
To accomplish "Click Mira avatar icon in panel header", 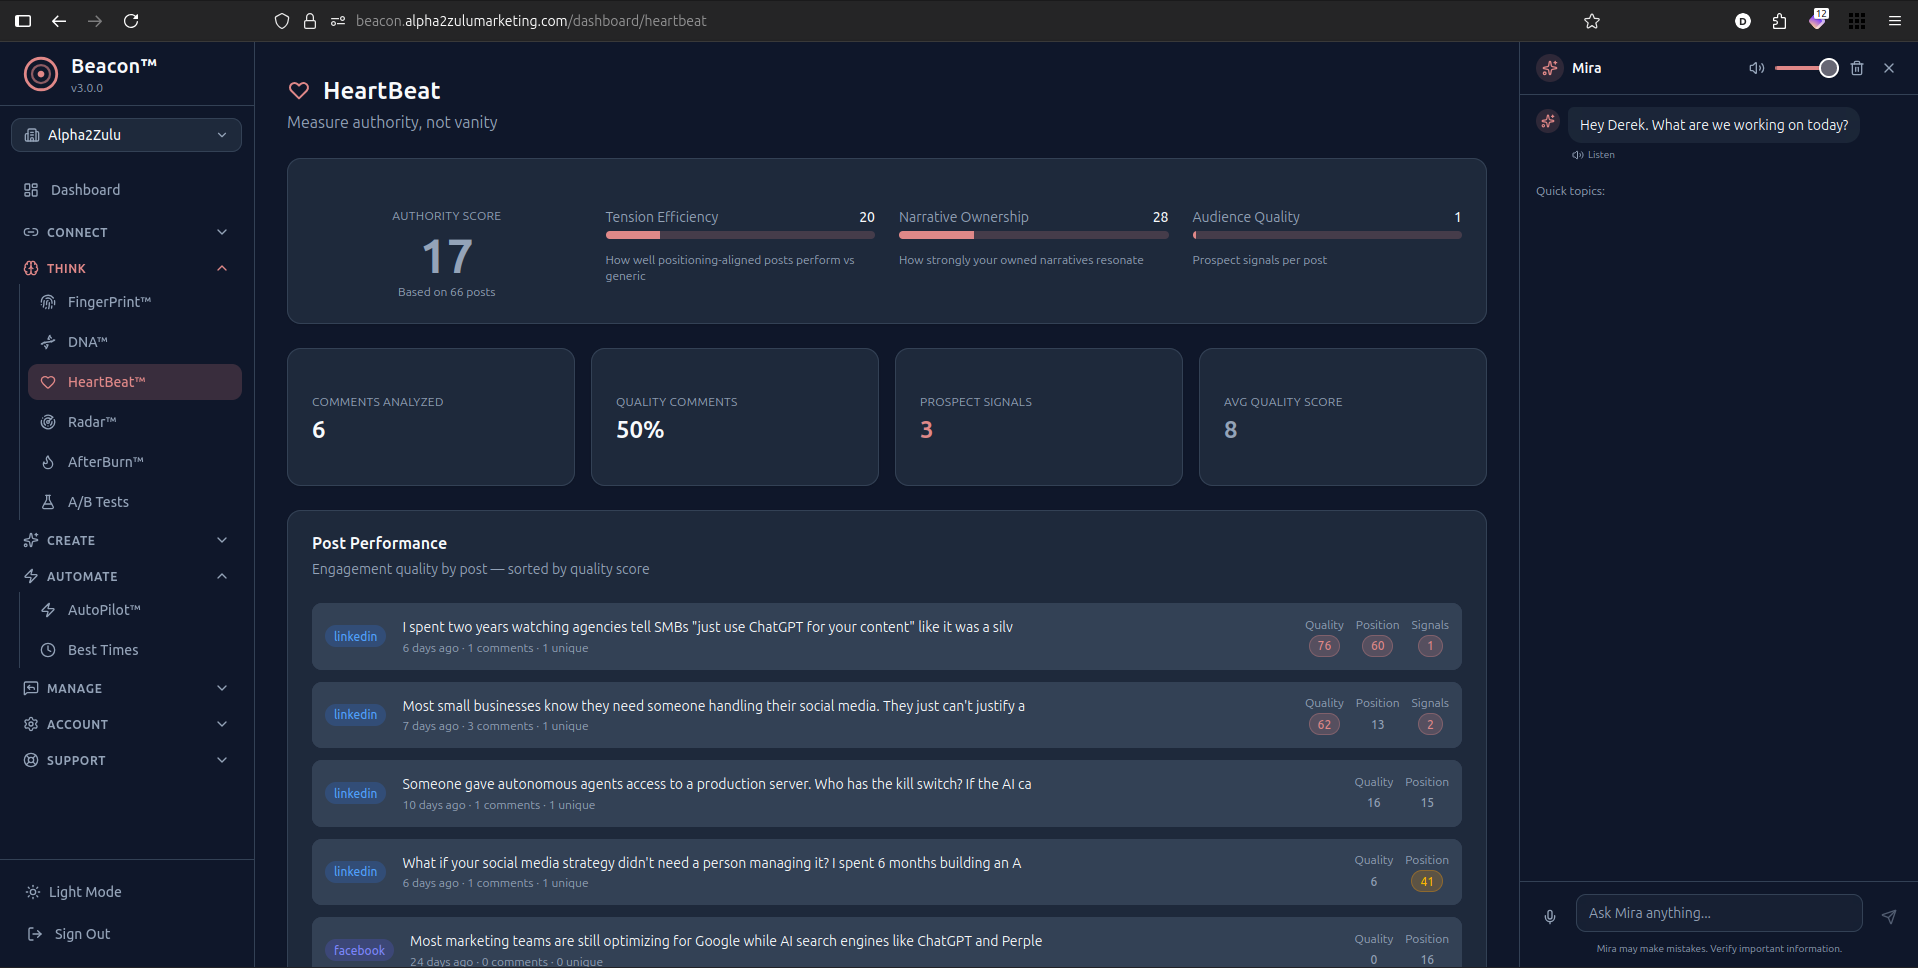I will [1550, 68].
